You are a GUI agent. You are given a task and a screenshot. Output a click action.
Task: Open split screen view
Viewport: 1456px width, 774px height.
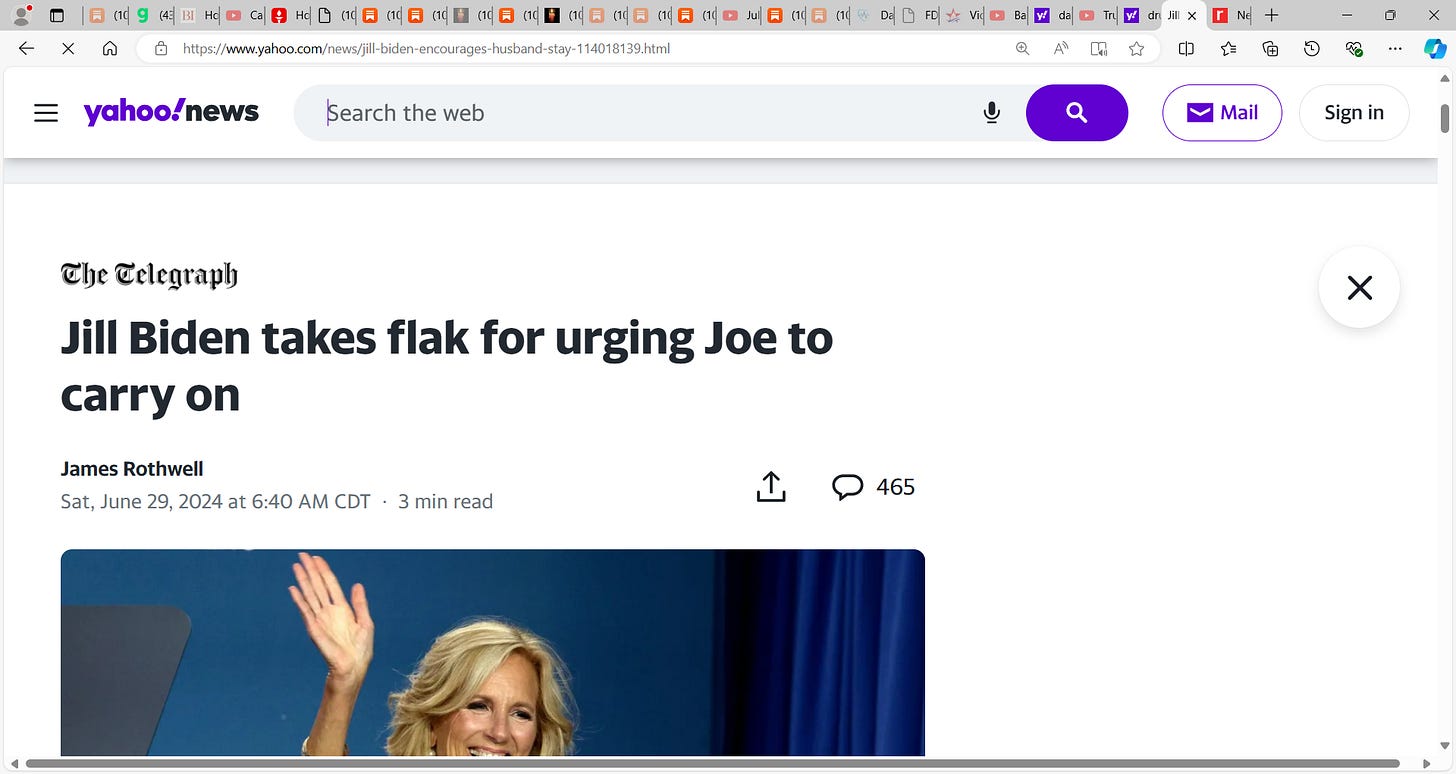pos(1186,48)
